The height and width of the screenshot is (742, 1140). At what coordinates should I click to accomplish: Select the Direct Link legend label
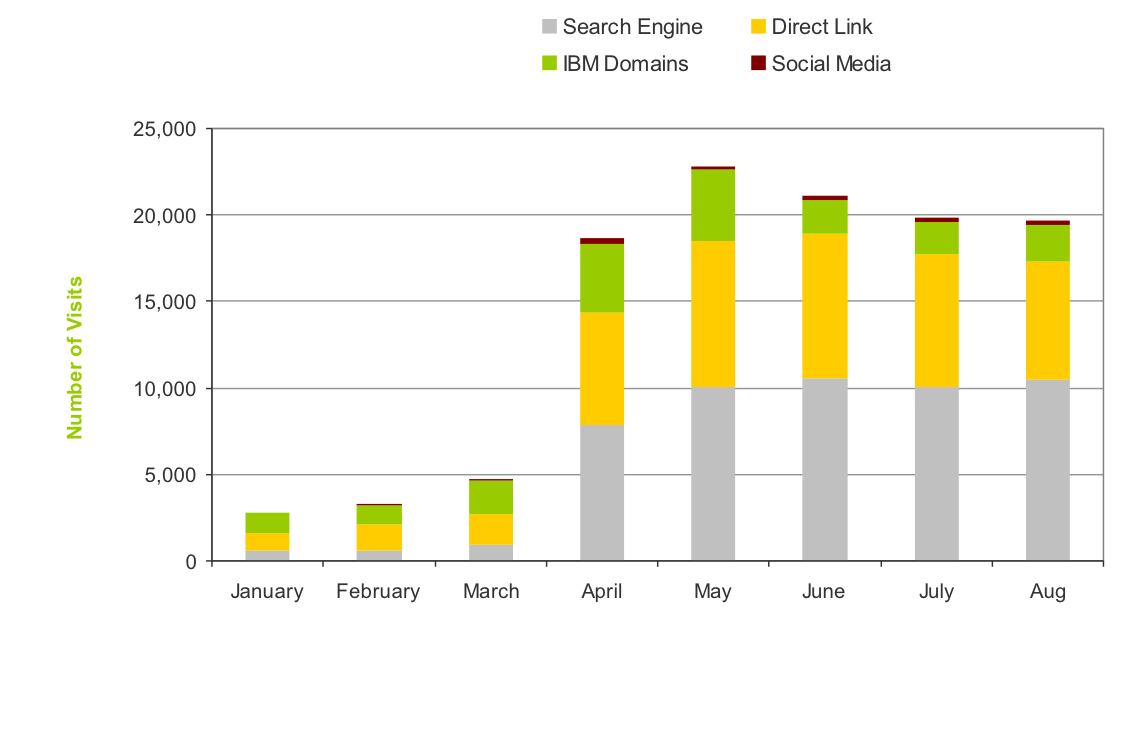tap(822, 27)
